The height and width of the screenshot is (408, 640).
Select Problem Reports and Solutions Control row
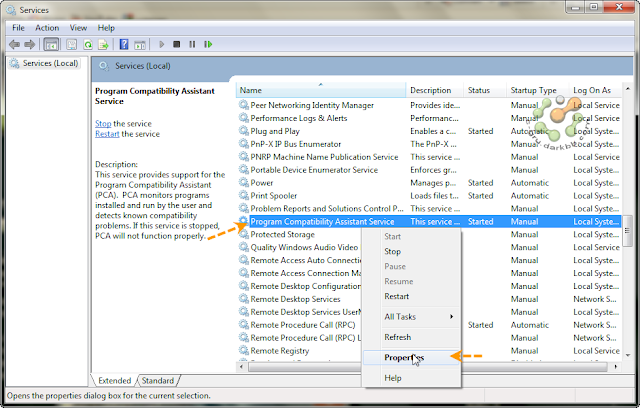[x=429, y=208]
